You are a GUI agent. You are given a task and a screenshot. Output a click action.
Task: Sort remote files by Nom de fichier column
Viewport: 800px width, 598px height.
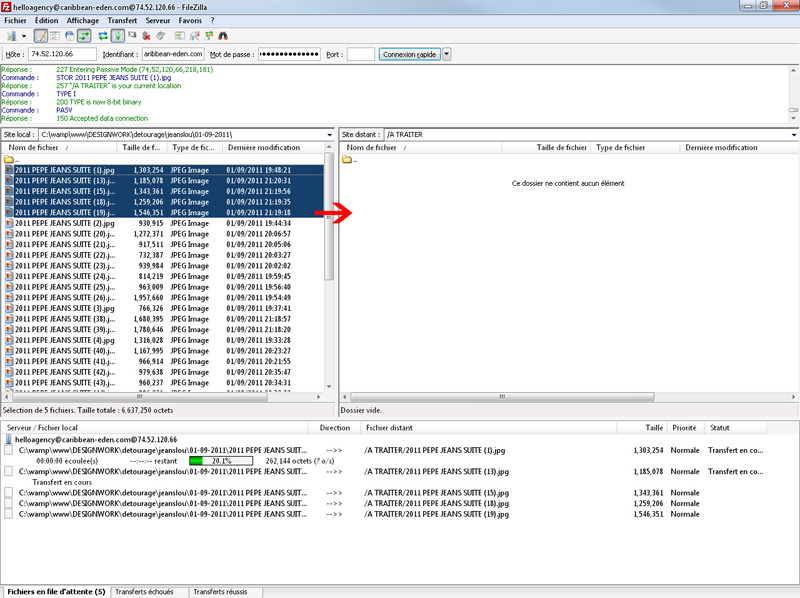pyautogui.click(x=421, y=147)
